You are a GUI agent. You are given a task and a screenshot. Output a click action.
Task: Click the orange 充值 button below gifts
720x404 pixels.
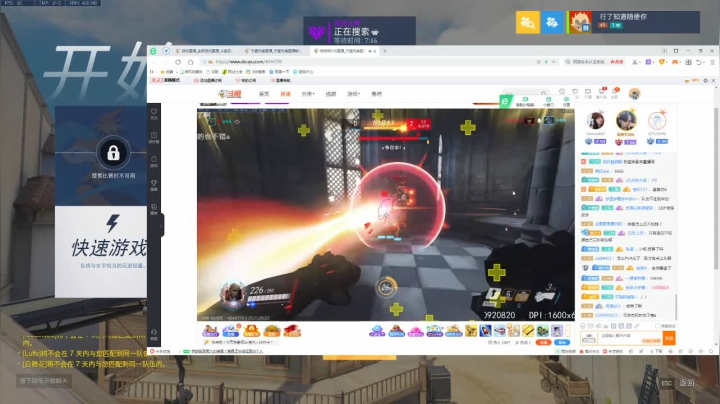[x=544, y=342]
